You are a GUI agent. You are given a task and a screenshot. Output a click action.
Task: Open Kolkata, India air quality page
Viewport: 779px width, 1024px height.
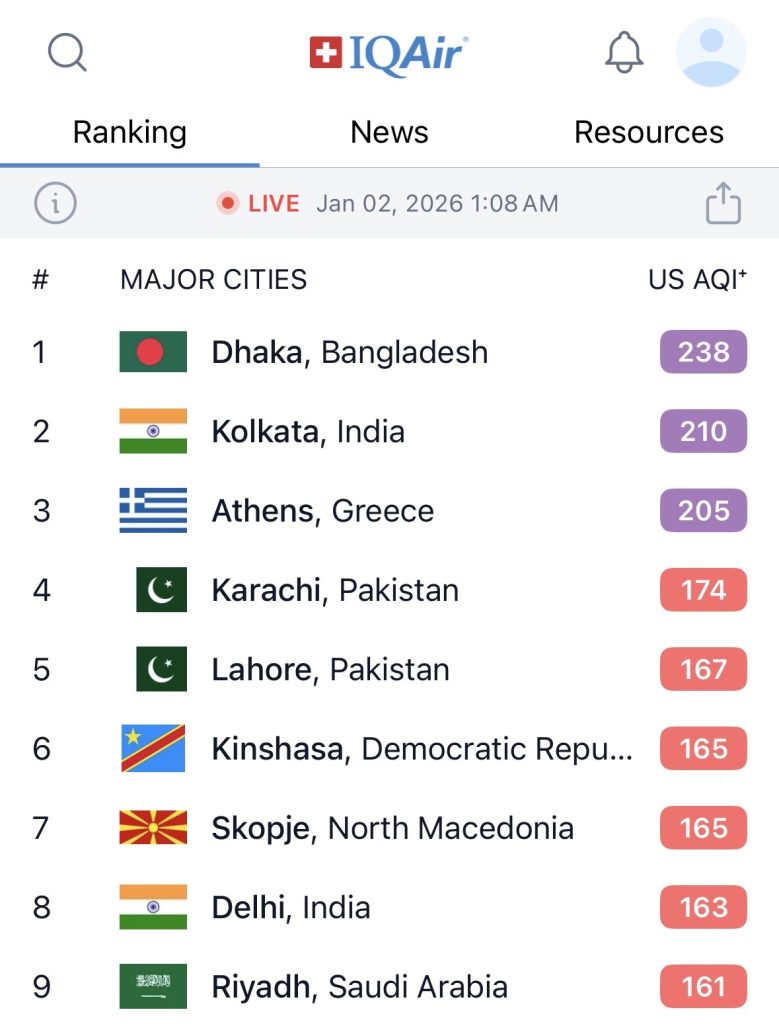pyautogui.click(x=308, y=432)
